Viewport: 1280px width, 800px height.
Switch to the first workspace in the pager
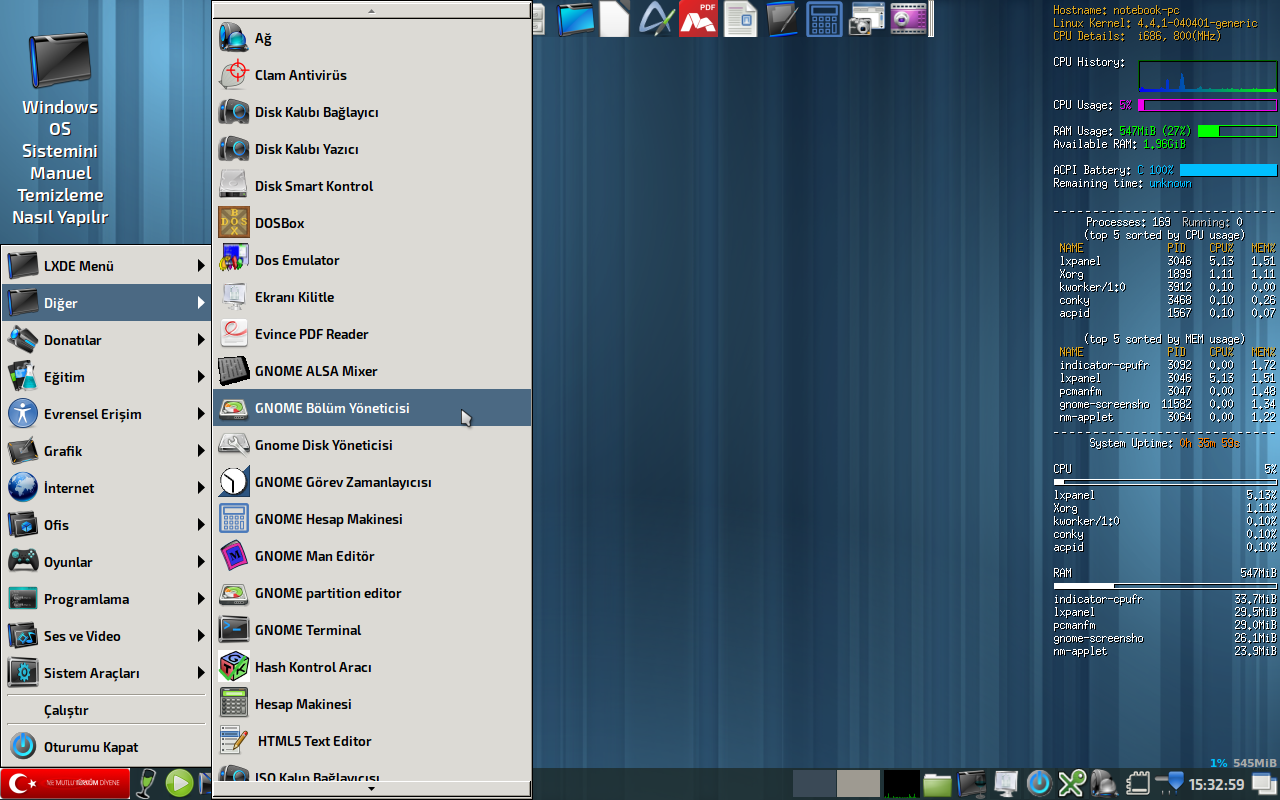[x=814, y=784]
